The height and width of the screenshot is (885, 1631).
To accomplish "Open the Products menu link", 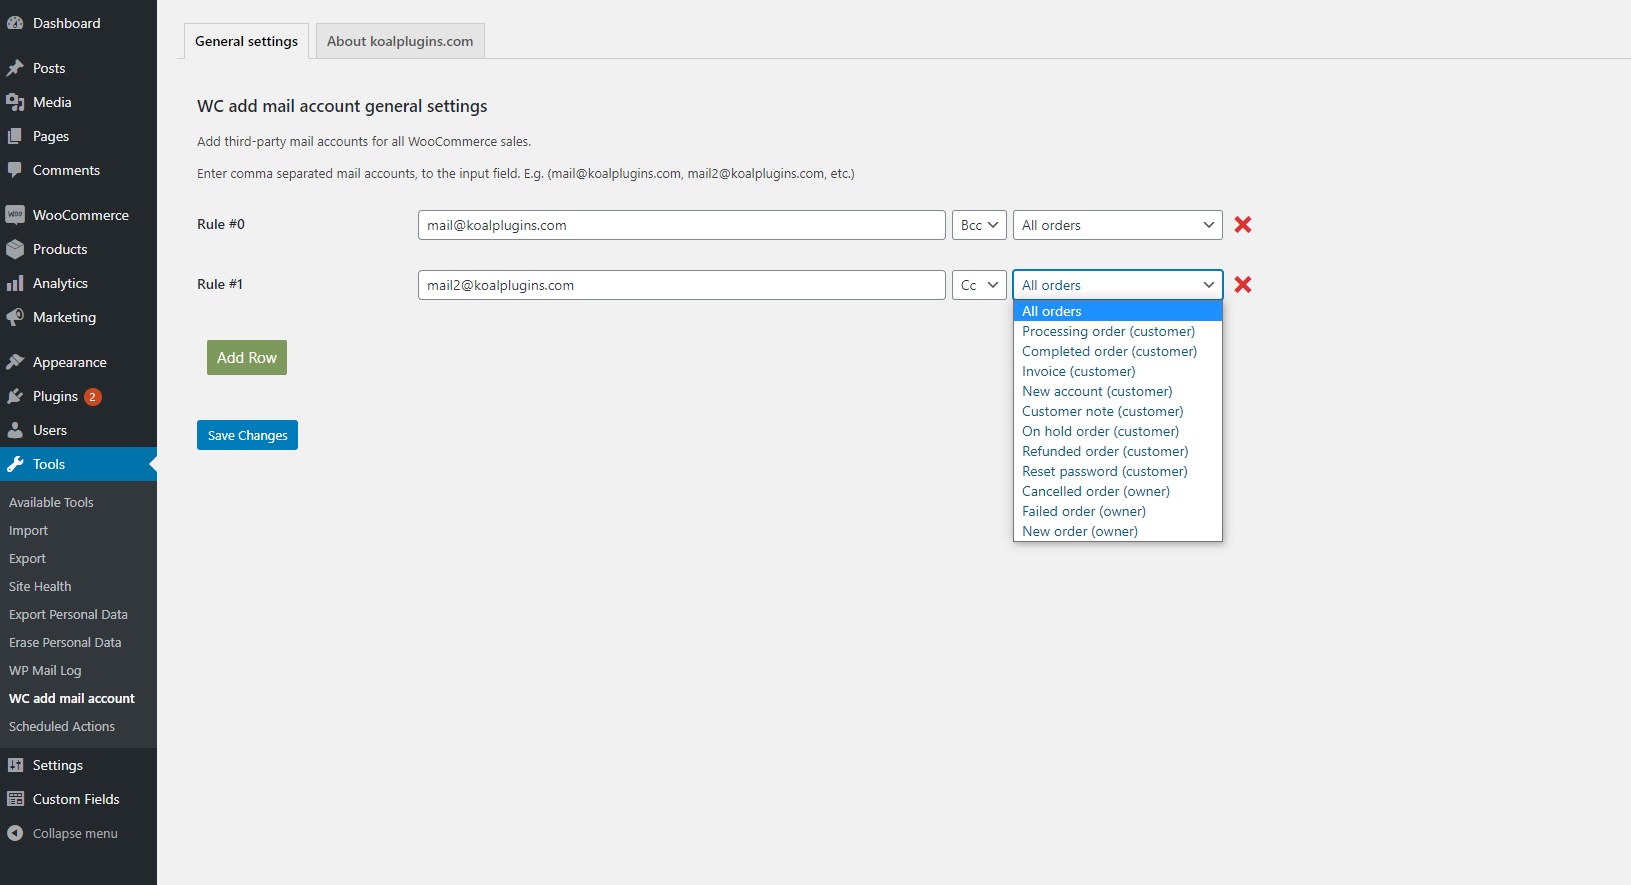I will [60, 249].
